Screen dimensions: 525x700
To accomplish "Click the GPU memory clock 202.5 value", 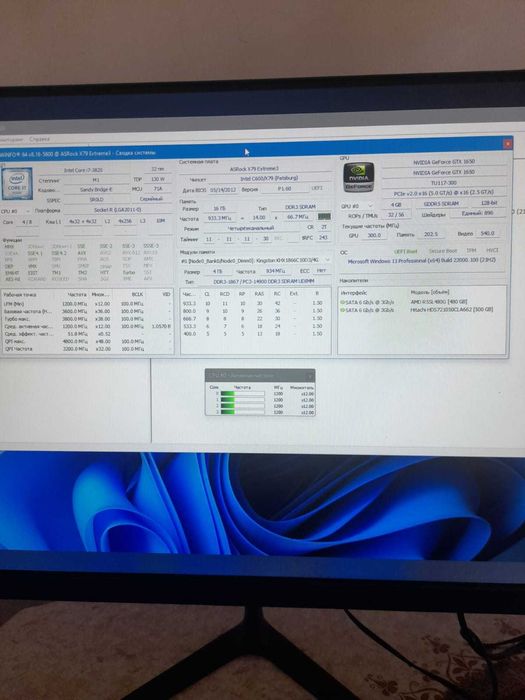I will 430,234.
